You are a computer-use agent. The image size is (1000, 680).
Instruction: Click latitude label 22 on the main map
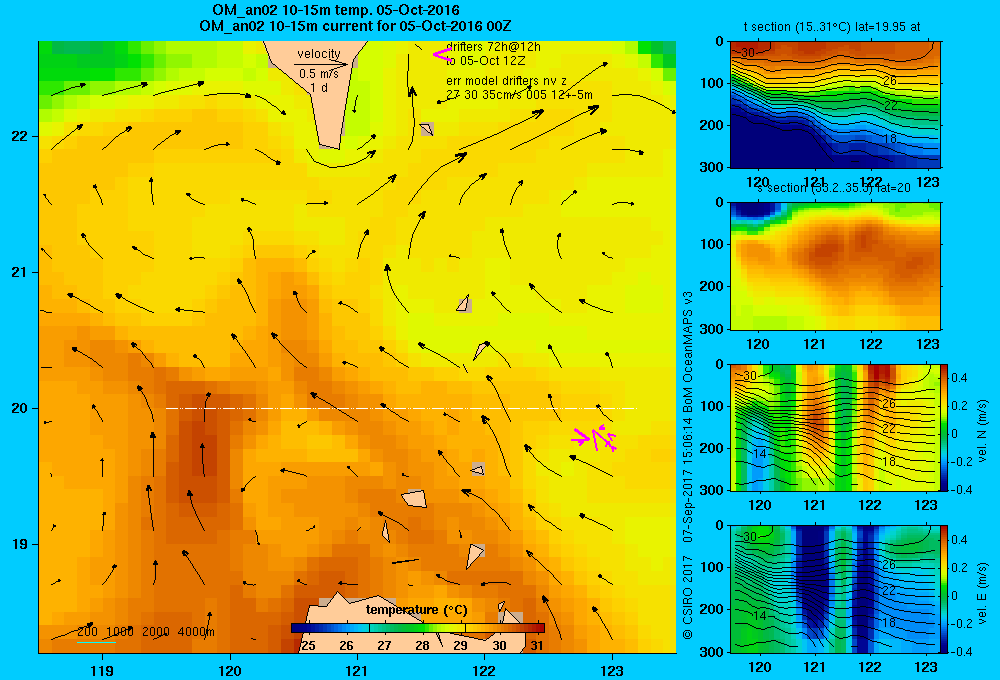click(x=19, y=136)
